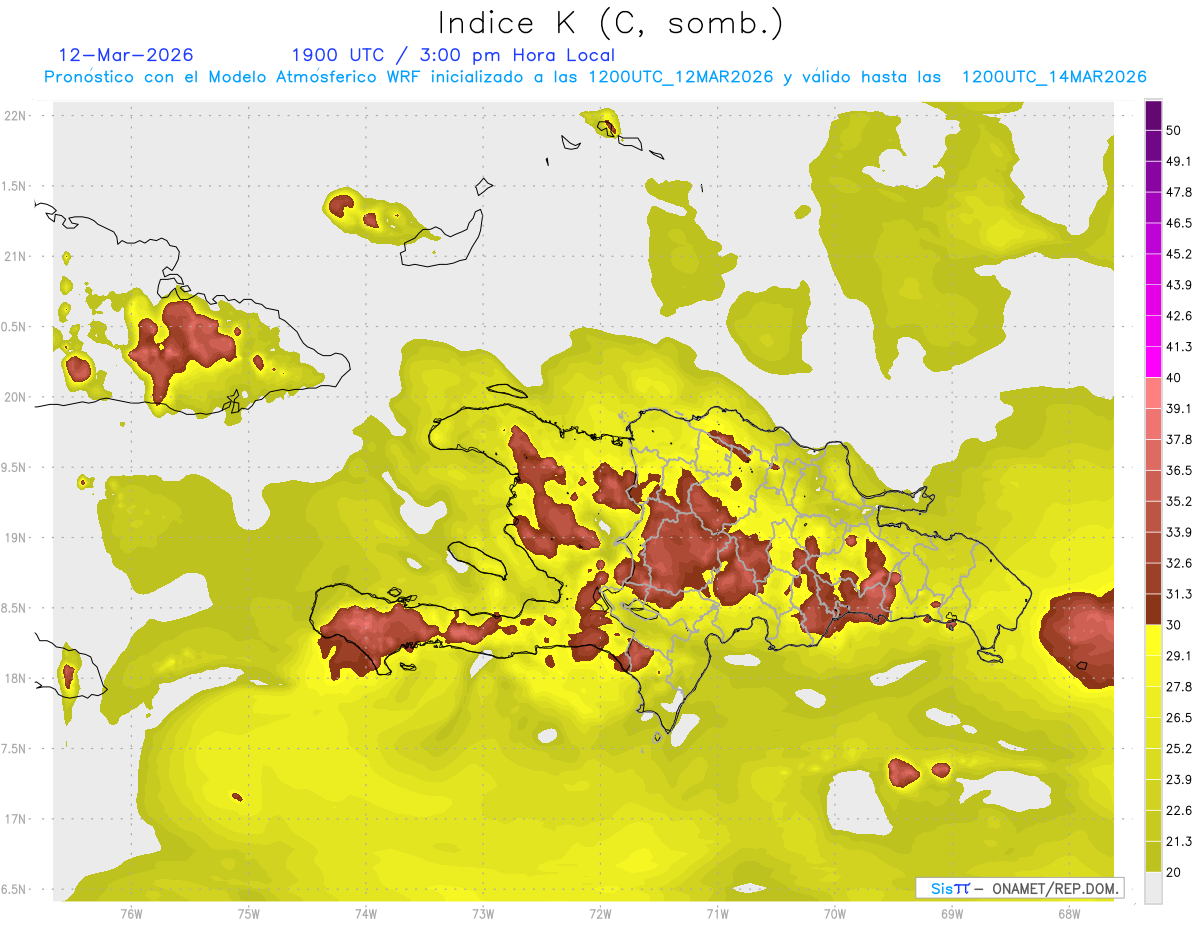
Task: Click the colorbar value "22.6"
Action: pos(1179,810)
